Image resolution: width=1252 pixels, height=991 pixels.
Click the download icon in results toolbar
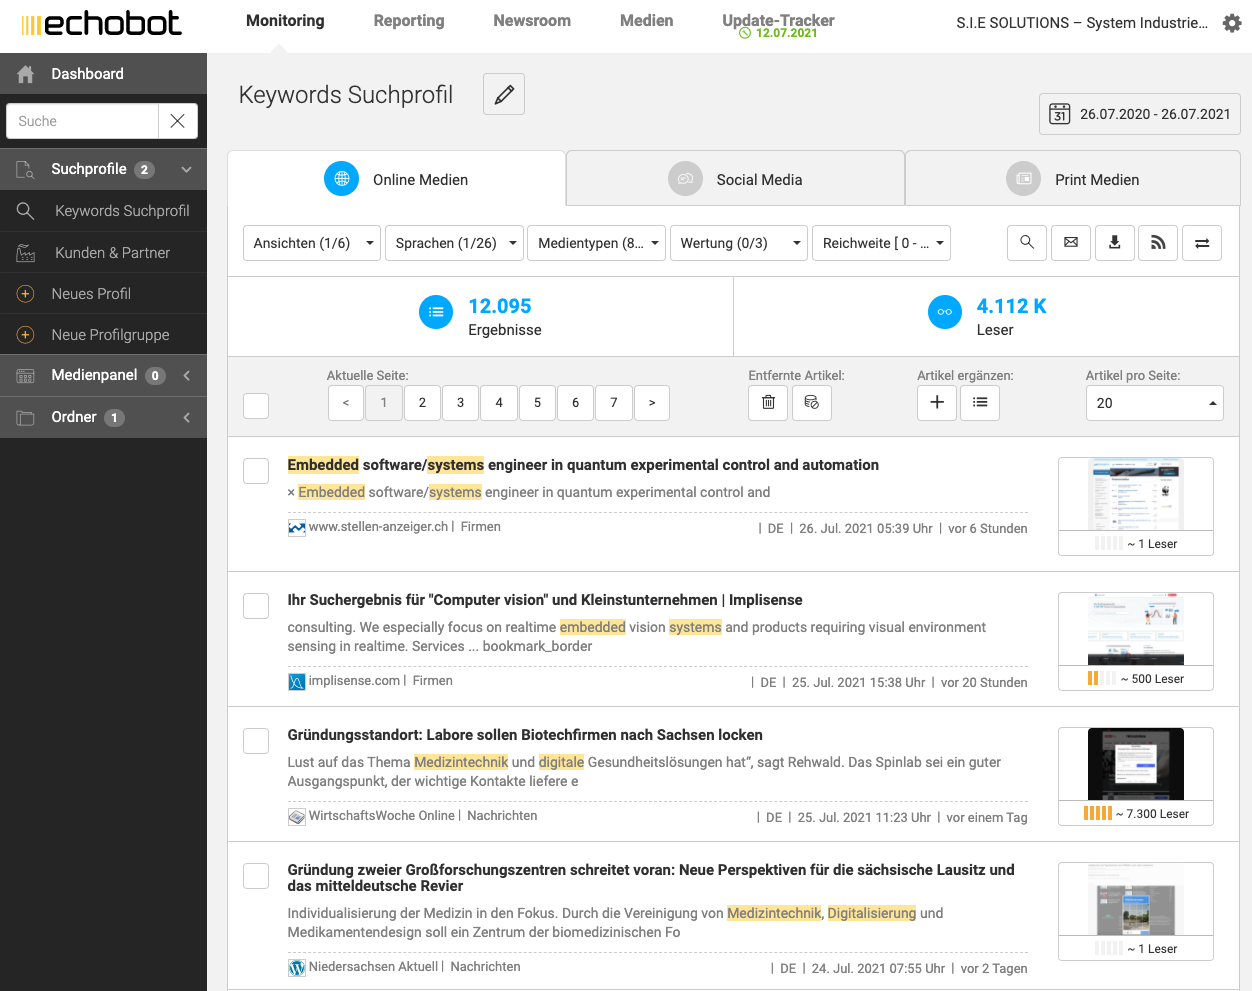click(1115, 243)
